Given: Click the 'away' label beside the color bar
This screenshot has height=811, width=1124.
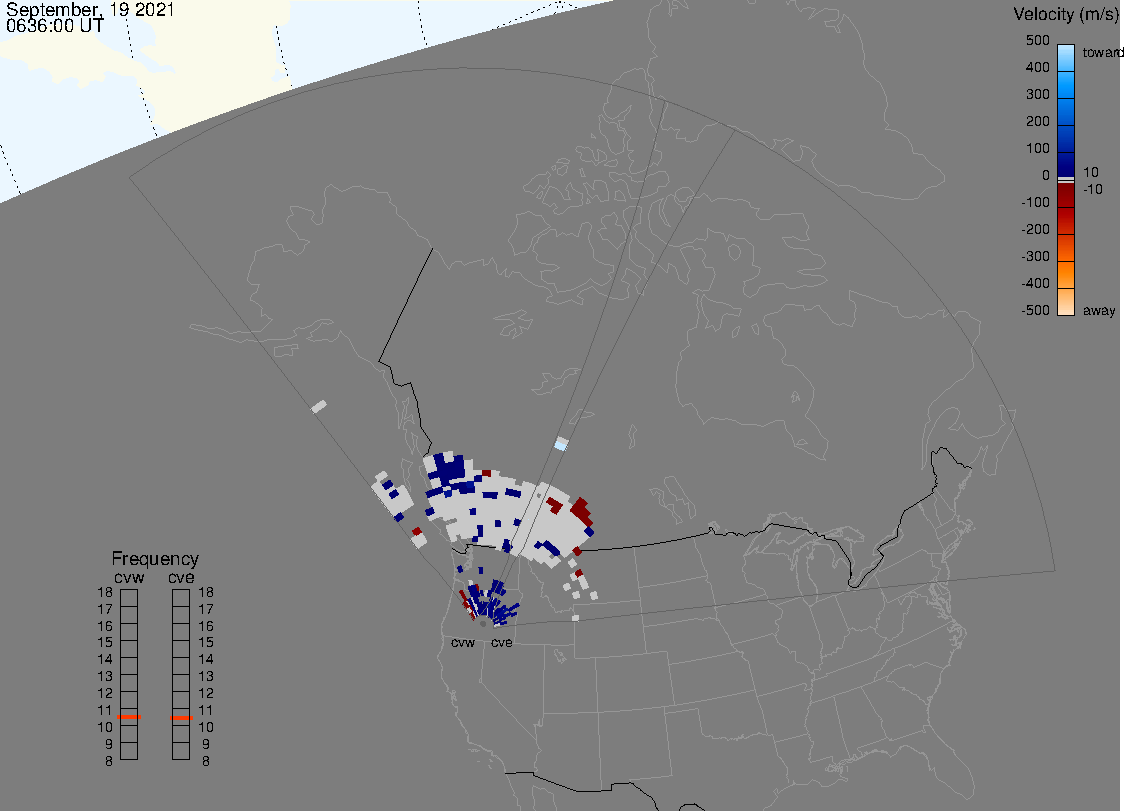Looking at the screenshot, I should (x=1099, y=311).
